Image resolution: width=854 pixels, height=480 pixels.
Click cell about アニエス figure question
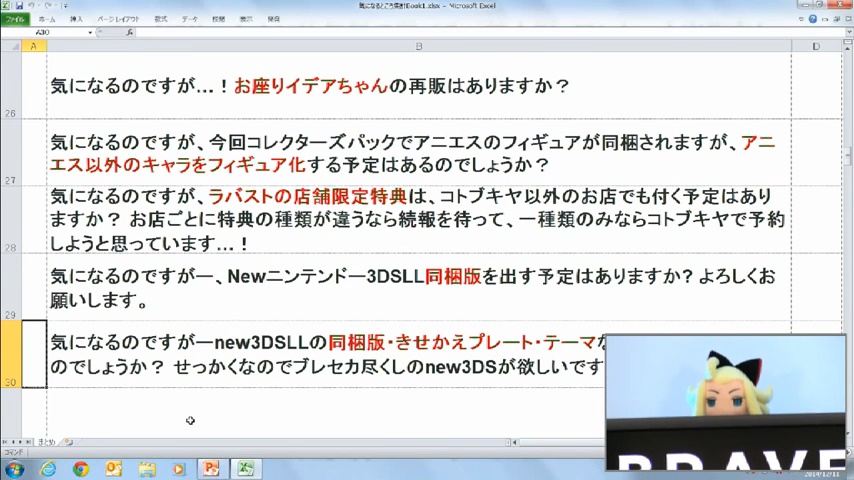click(419, 153)
